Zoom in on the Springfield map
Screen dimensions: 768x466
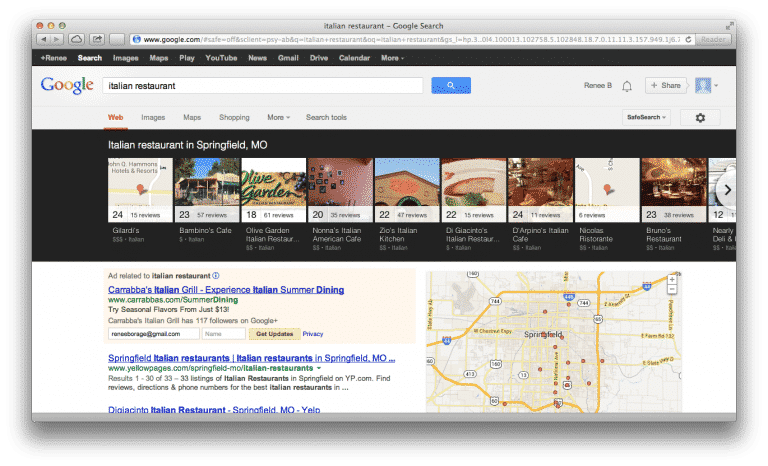(x=672, y=279)
